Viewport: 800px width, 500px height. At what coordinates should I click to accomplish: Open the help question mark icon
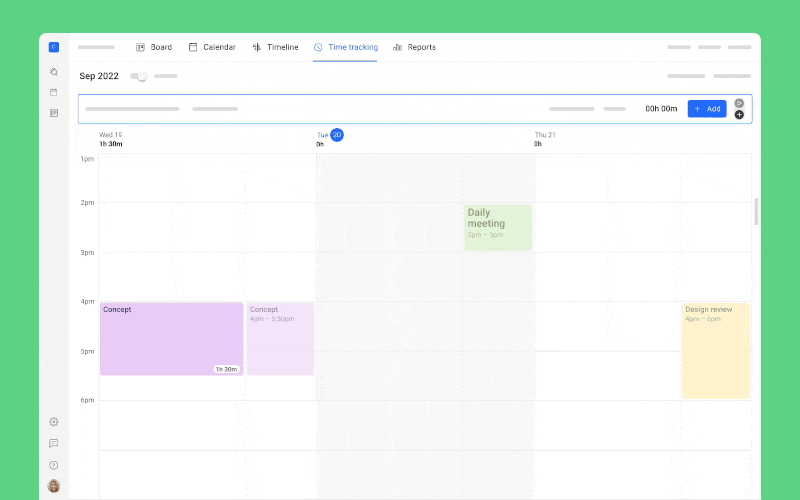54,465
